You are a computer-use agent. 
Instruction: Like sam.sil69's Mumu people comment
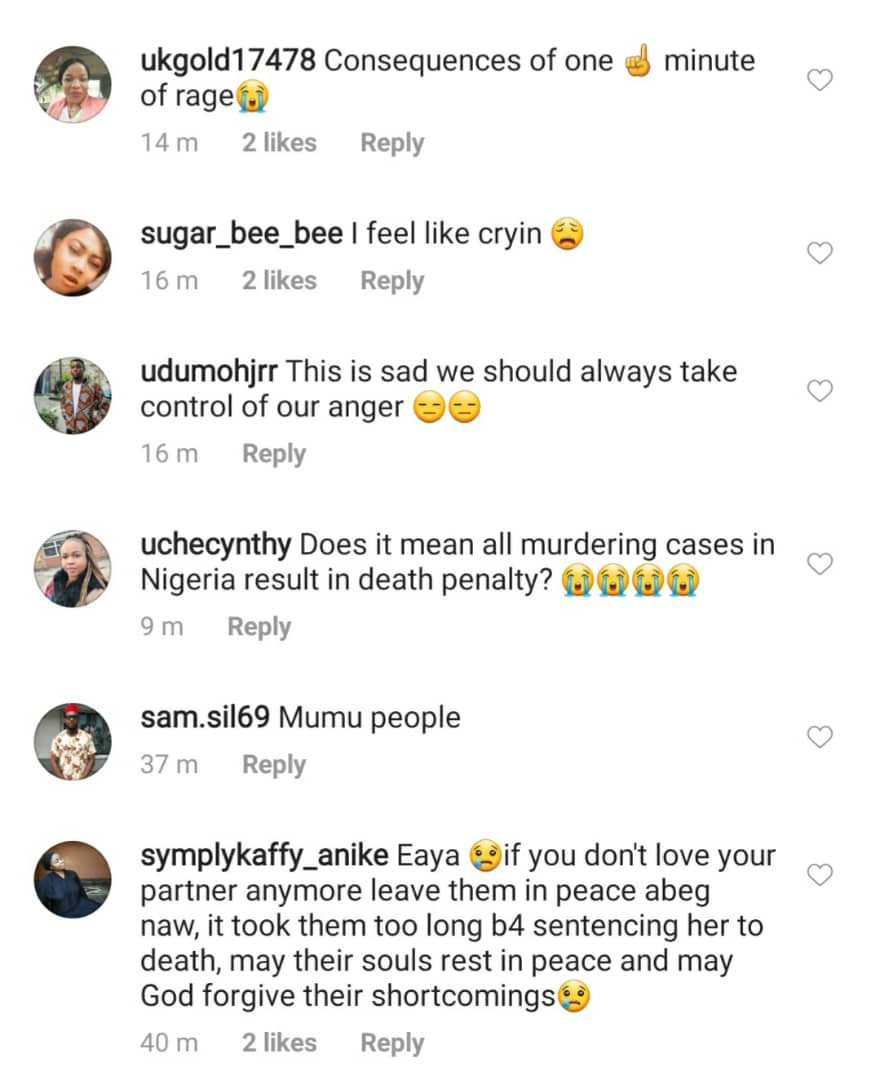coord(819,737)
